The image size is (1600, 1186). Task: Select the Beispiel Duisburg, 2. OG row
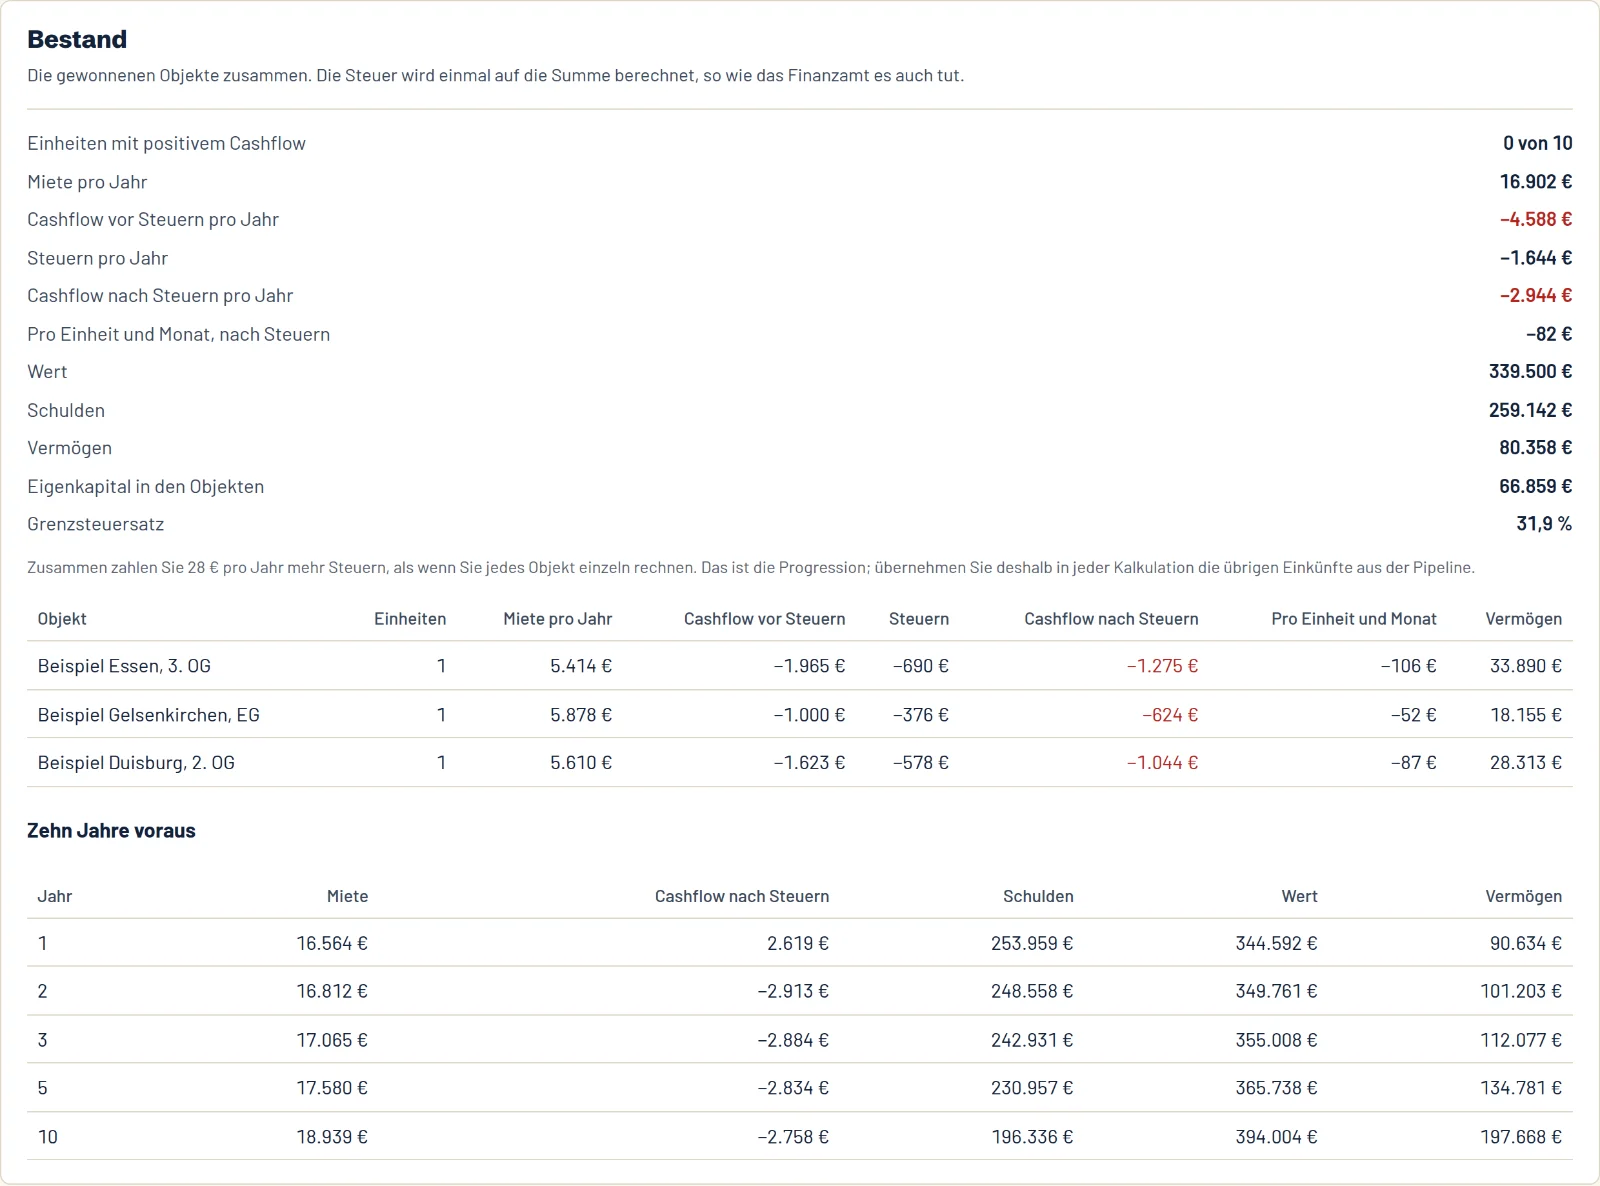pos(800,763)
